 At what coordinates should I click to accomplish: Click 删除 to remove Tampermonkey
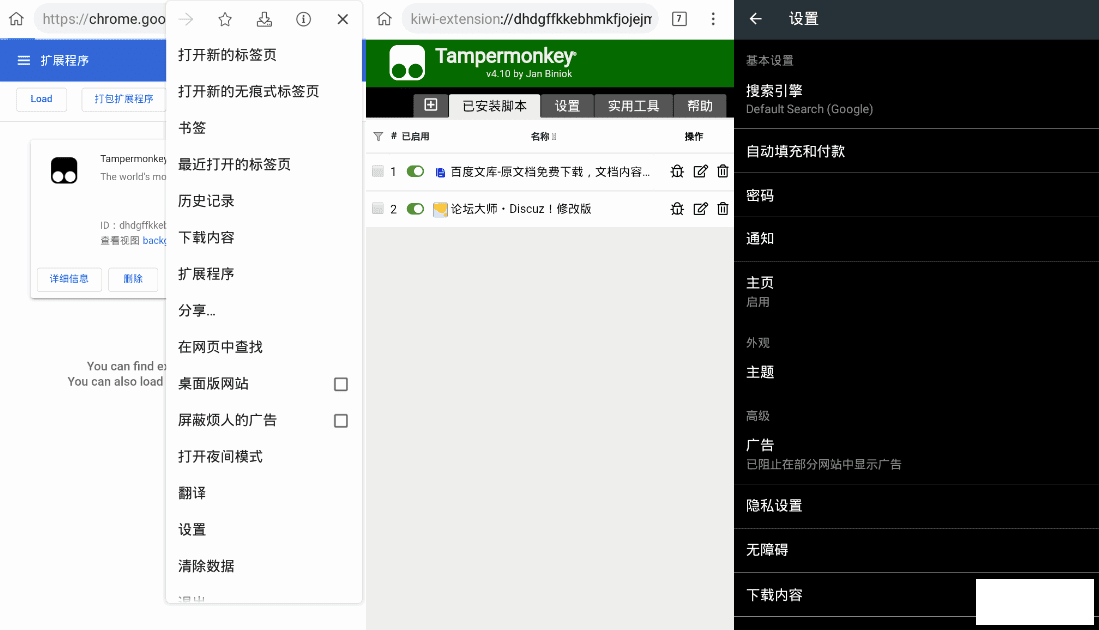tap(133, 279)
